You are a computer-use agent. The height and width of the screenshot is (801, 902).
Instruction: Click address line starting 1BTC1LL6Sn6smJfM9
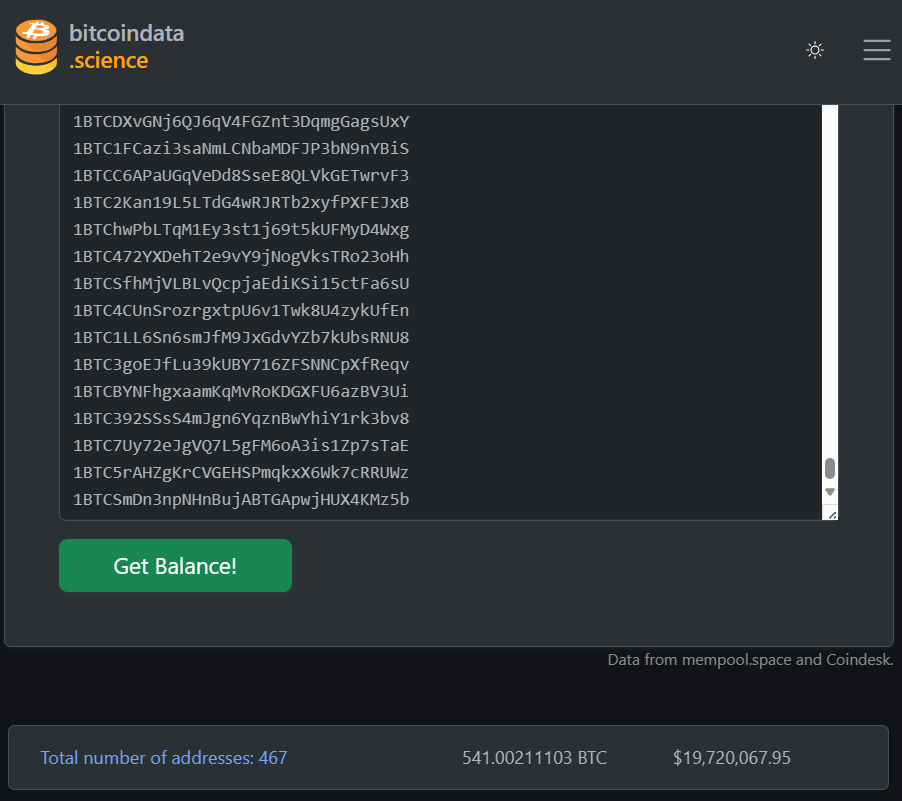pos(241,338)
